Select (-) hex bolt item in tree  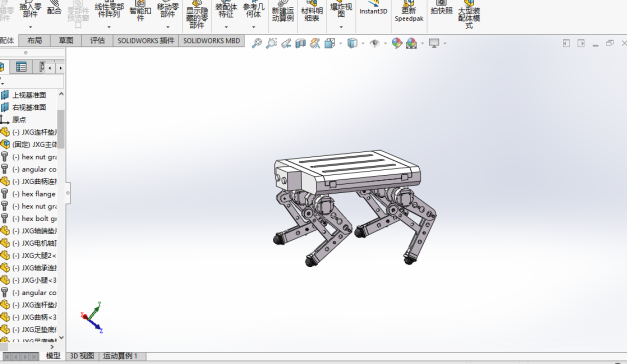[x=34, y=218]
